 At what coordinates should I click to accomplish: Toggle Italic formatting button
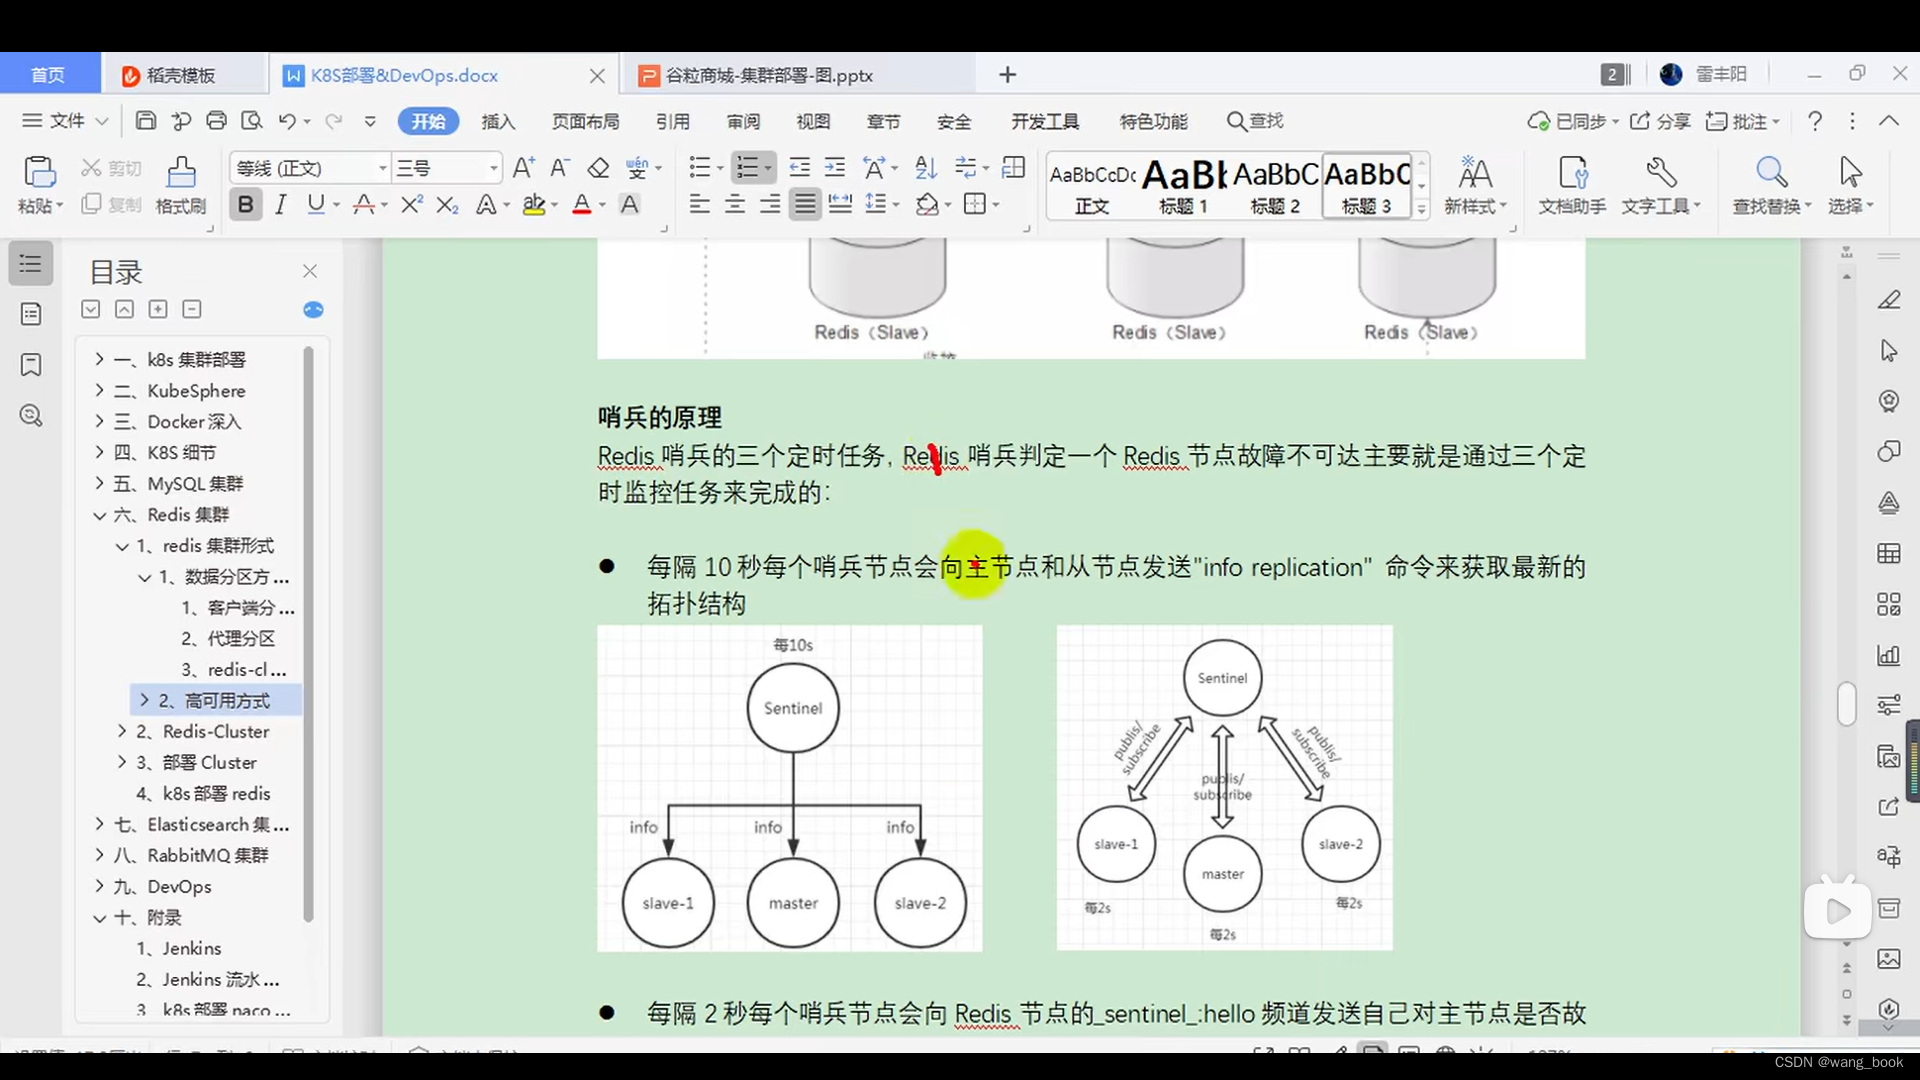281,205
